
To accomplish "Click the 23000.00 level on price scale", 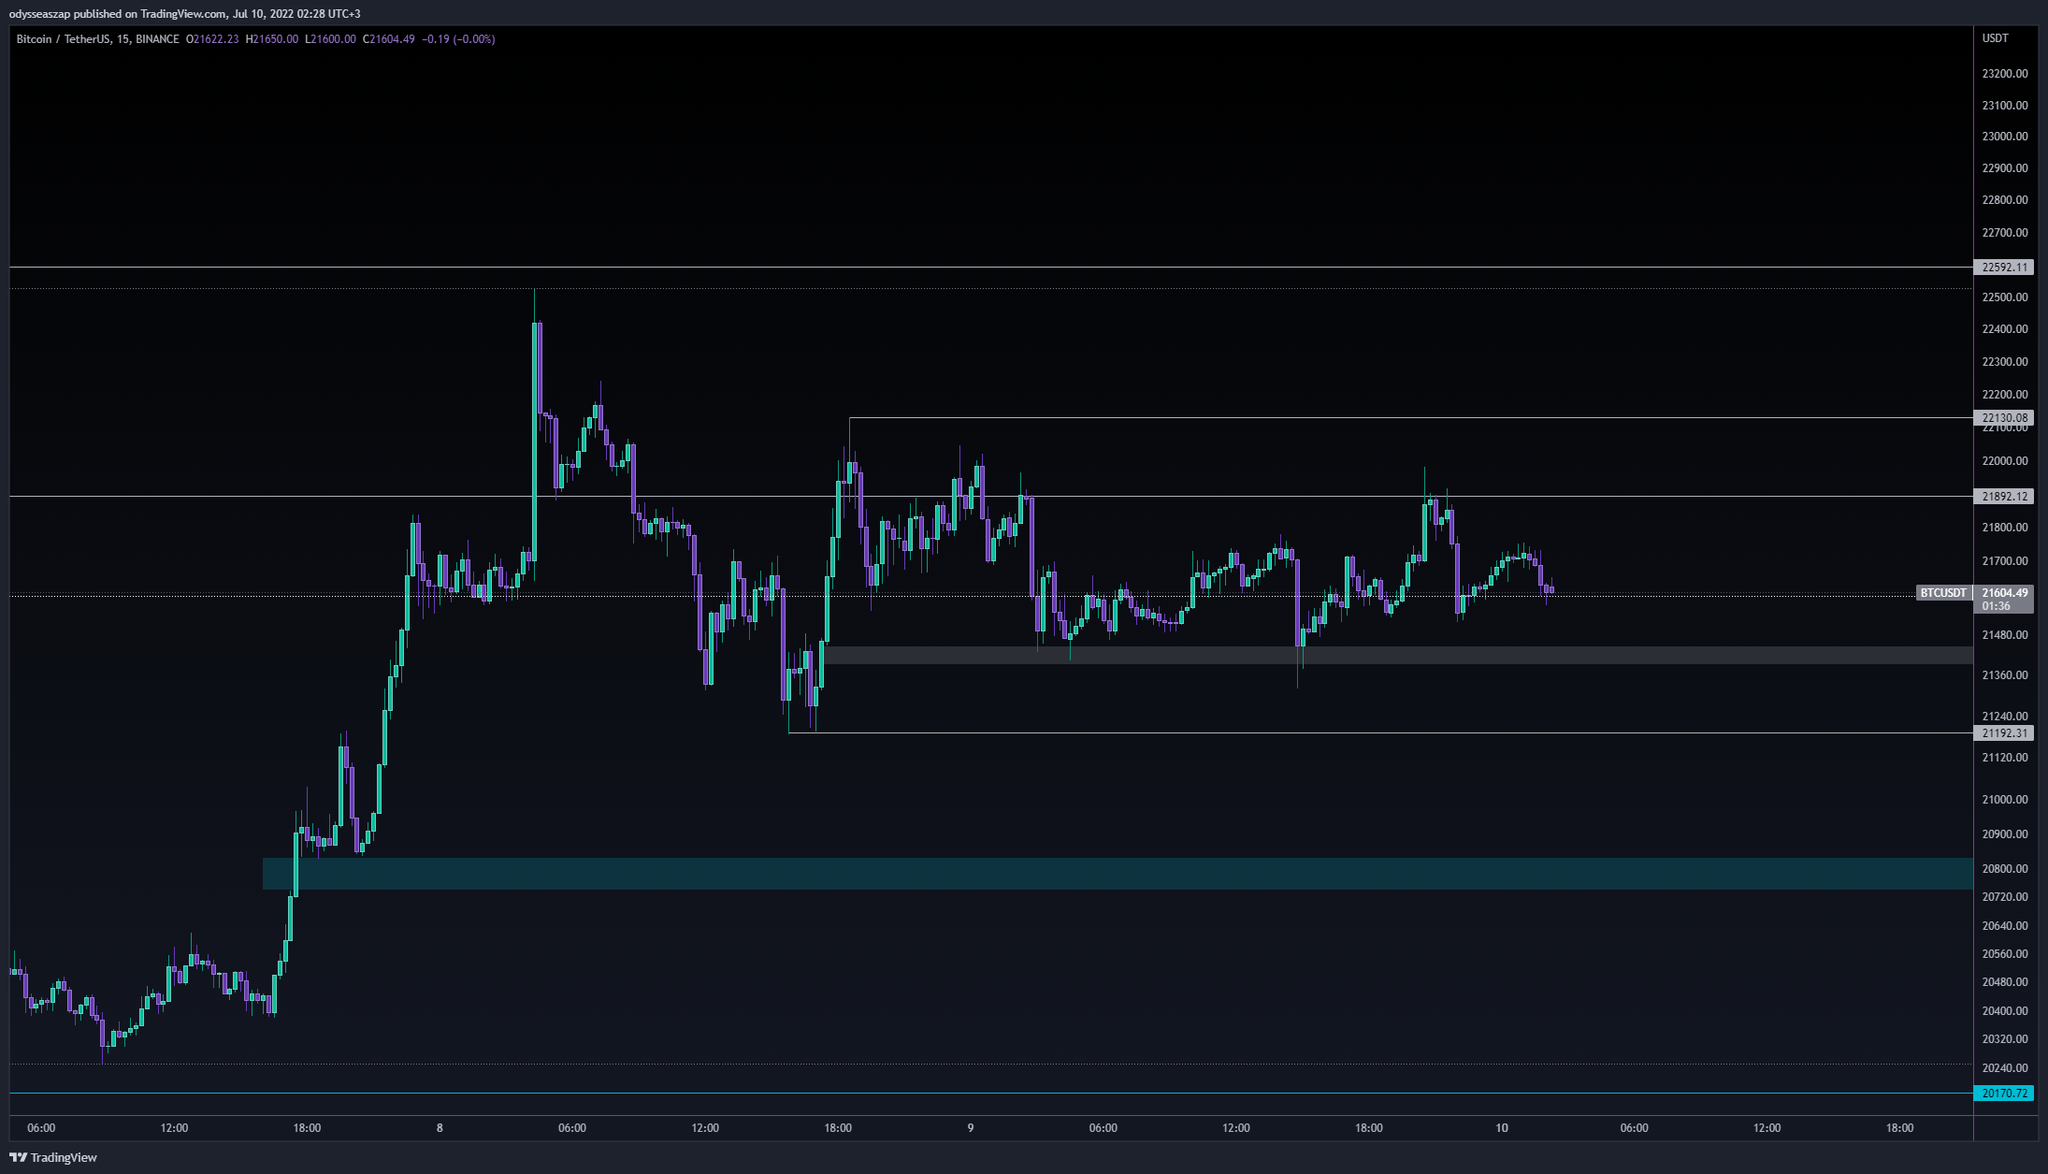I will (2004, 137).
